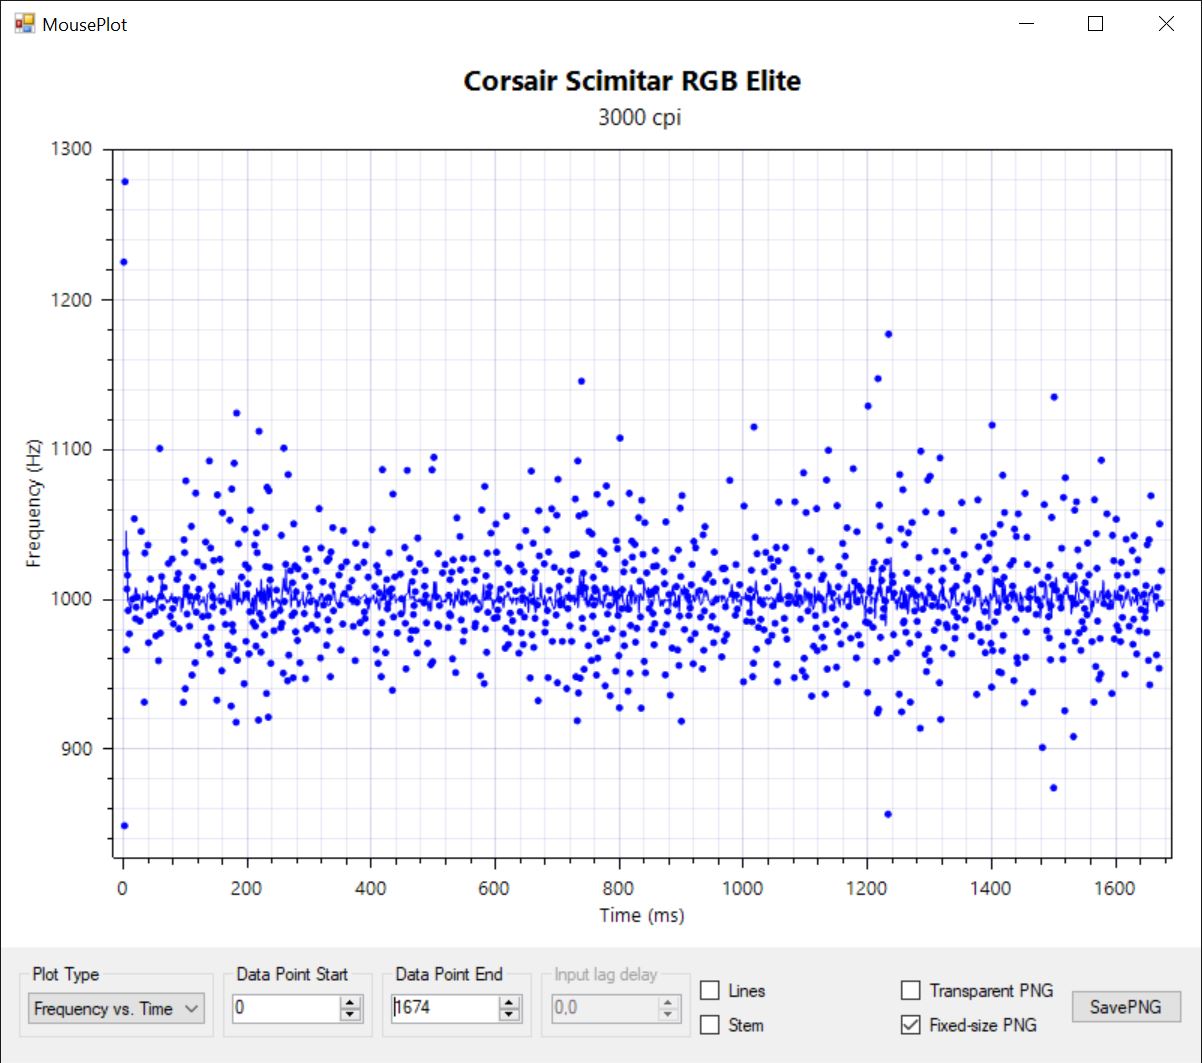Close the MousePlot window
Screen dimensions: 1202x1063
pyautogui.click(x=1166, y=24)
